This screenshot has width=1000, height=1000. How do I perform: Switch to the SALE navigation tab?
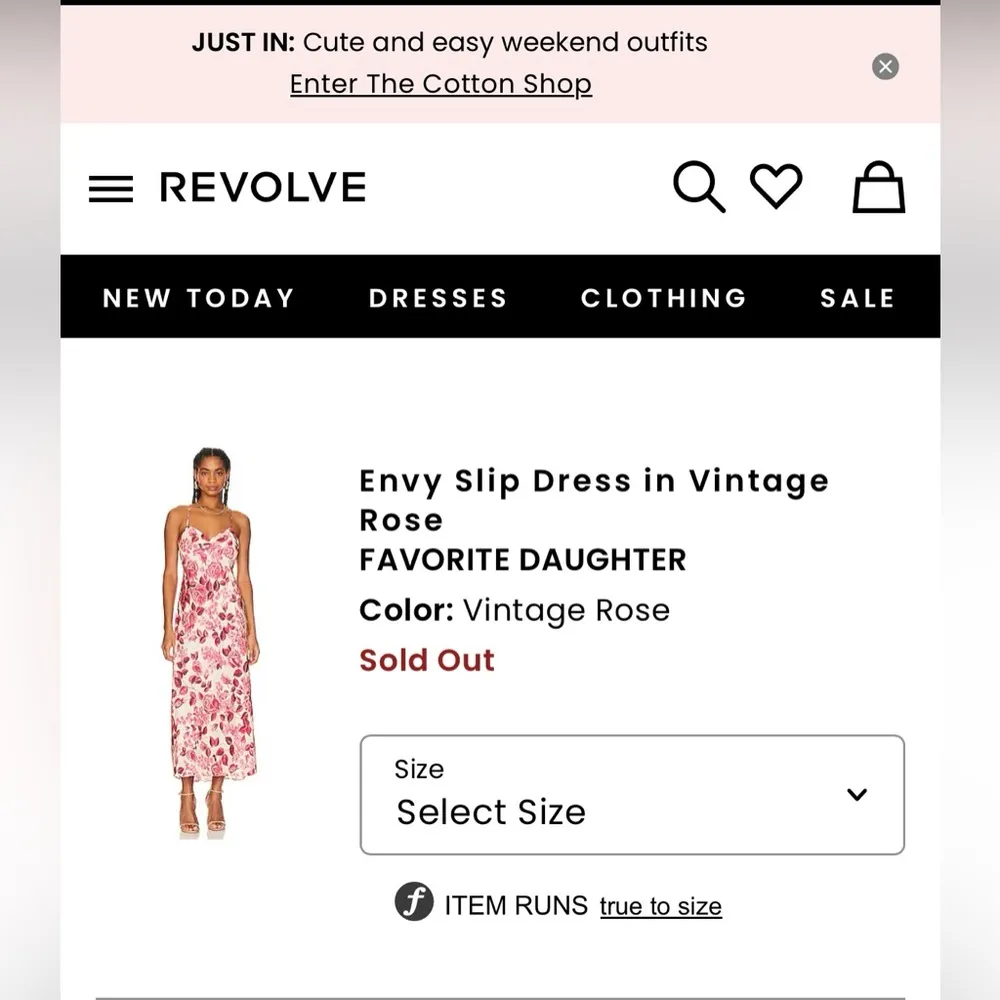pos(857,297)
